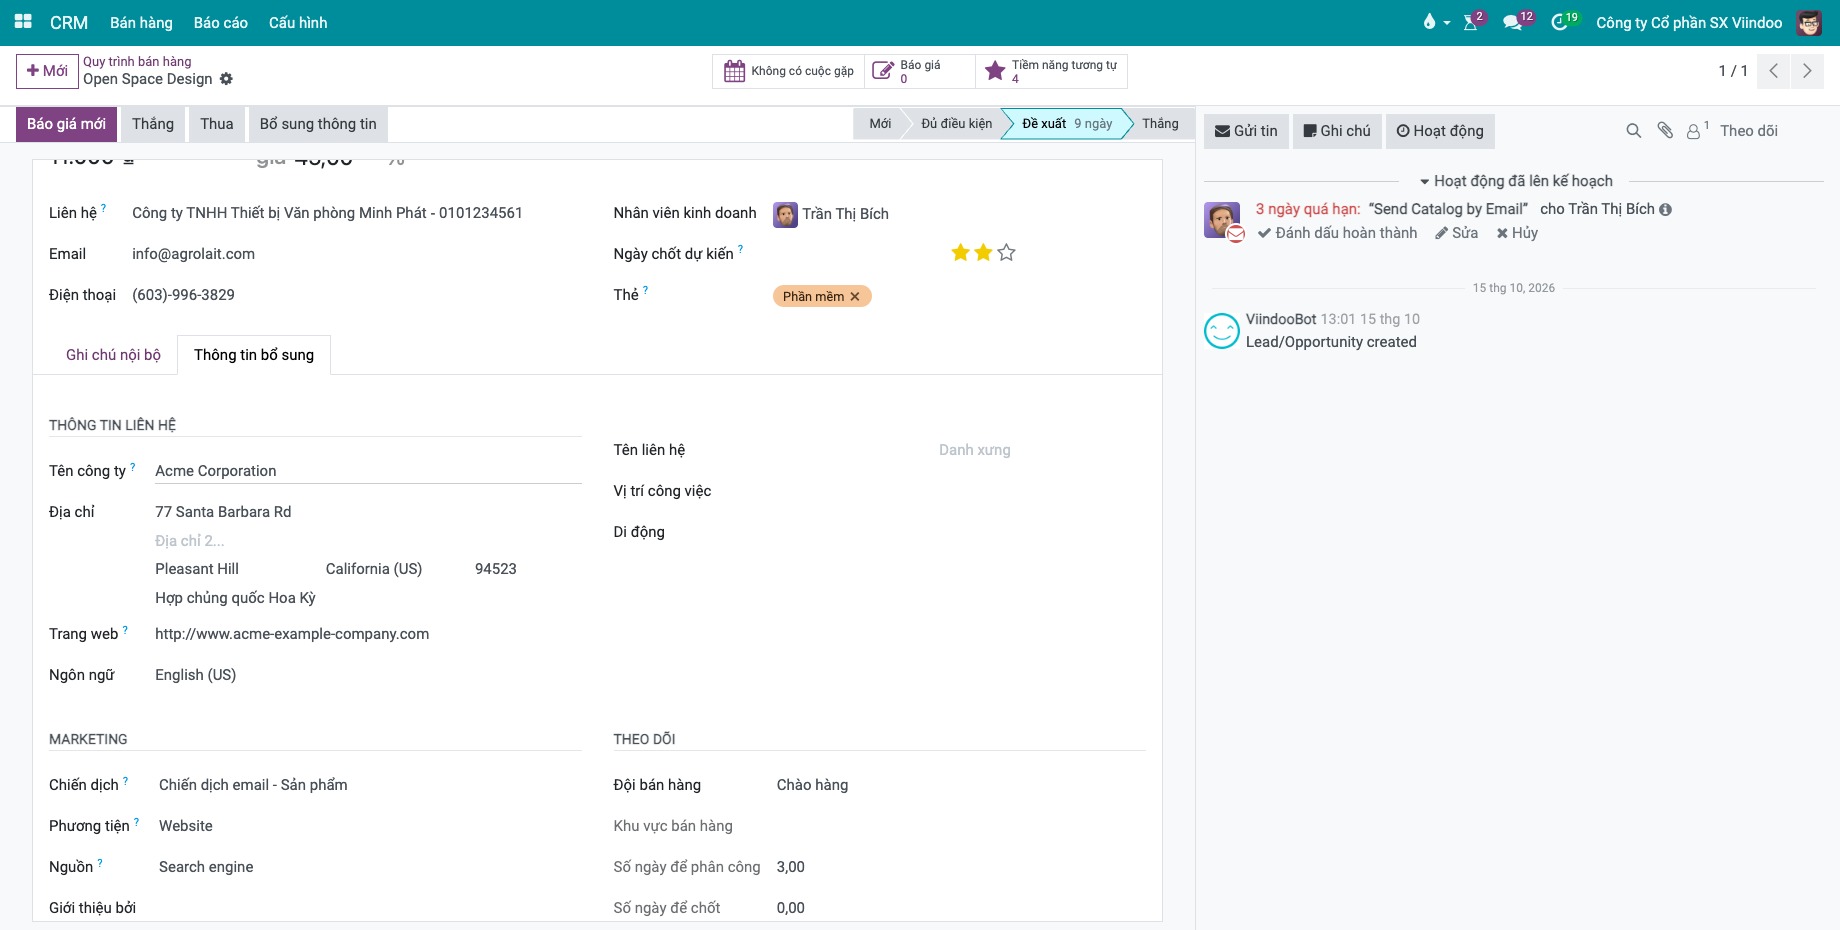
Task: Click the Gửi tin button
Action: 1246,131
